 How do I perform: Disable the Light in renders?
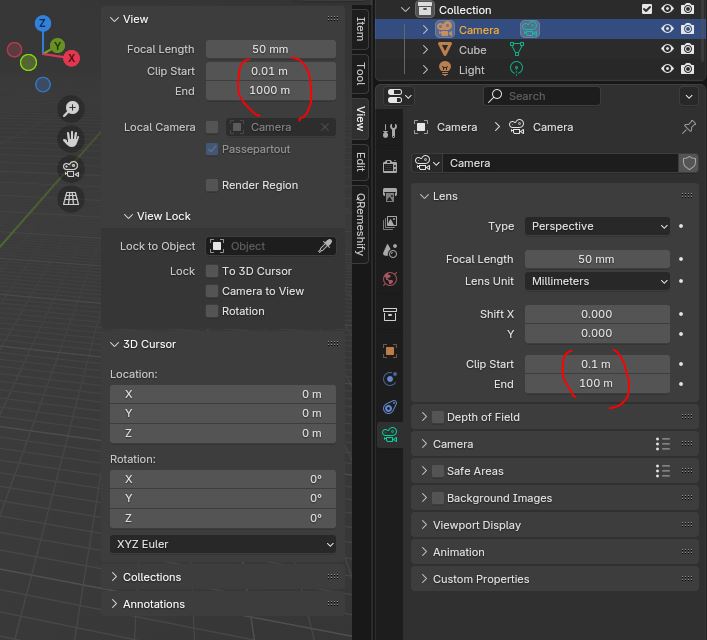click(687, 69)
